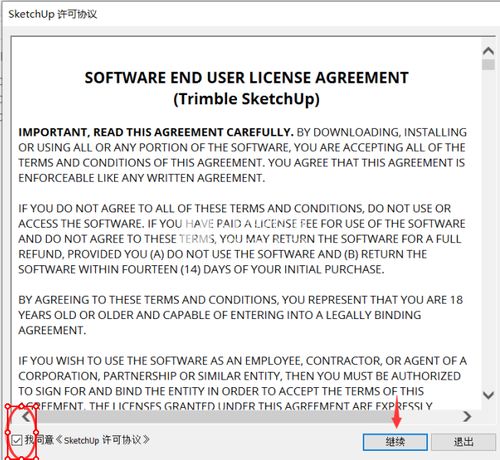
Task: Click the horizontal scrollbar right arrow
Action: (467, 416)
